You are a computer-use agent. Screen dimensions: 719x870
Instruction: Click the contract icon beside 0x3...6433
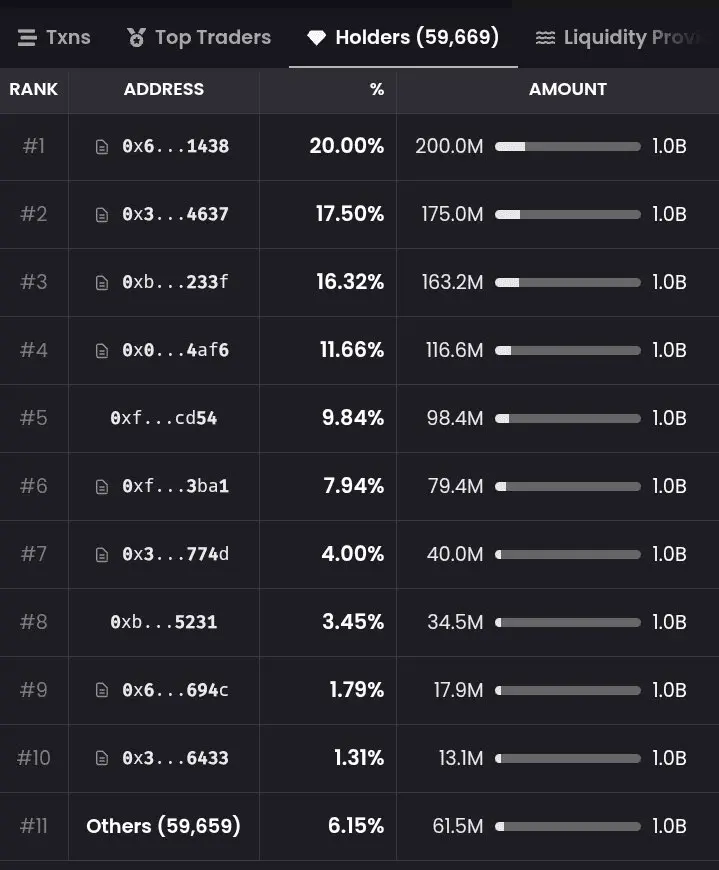point(102,759)
